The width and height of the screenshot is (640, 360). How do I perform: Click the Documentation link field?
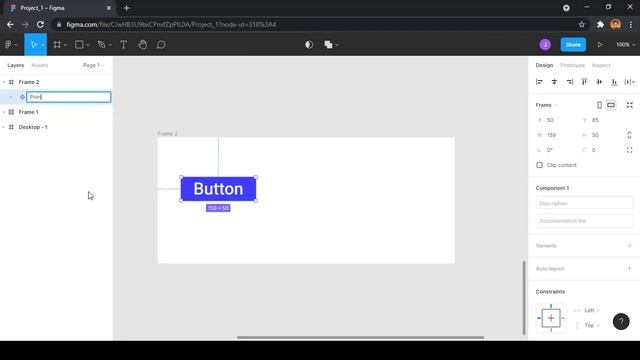pos(584,221)
